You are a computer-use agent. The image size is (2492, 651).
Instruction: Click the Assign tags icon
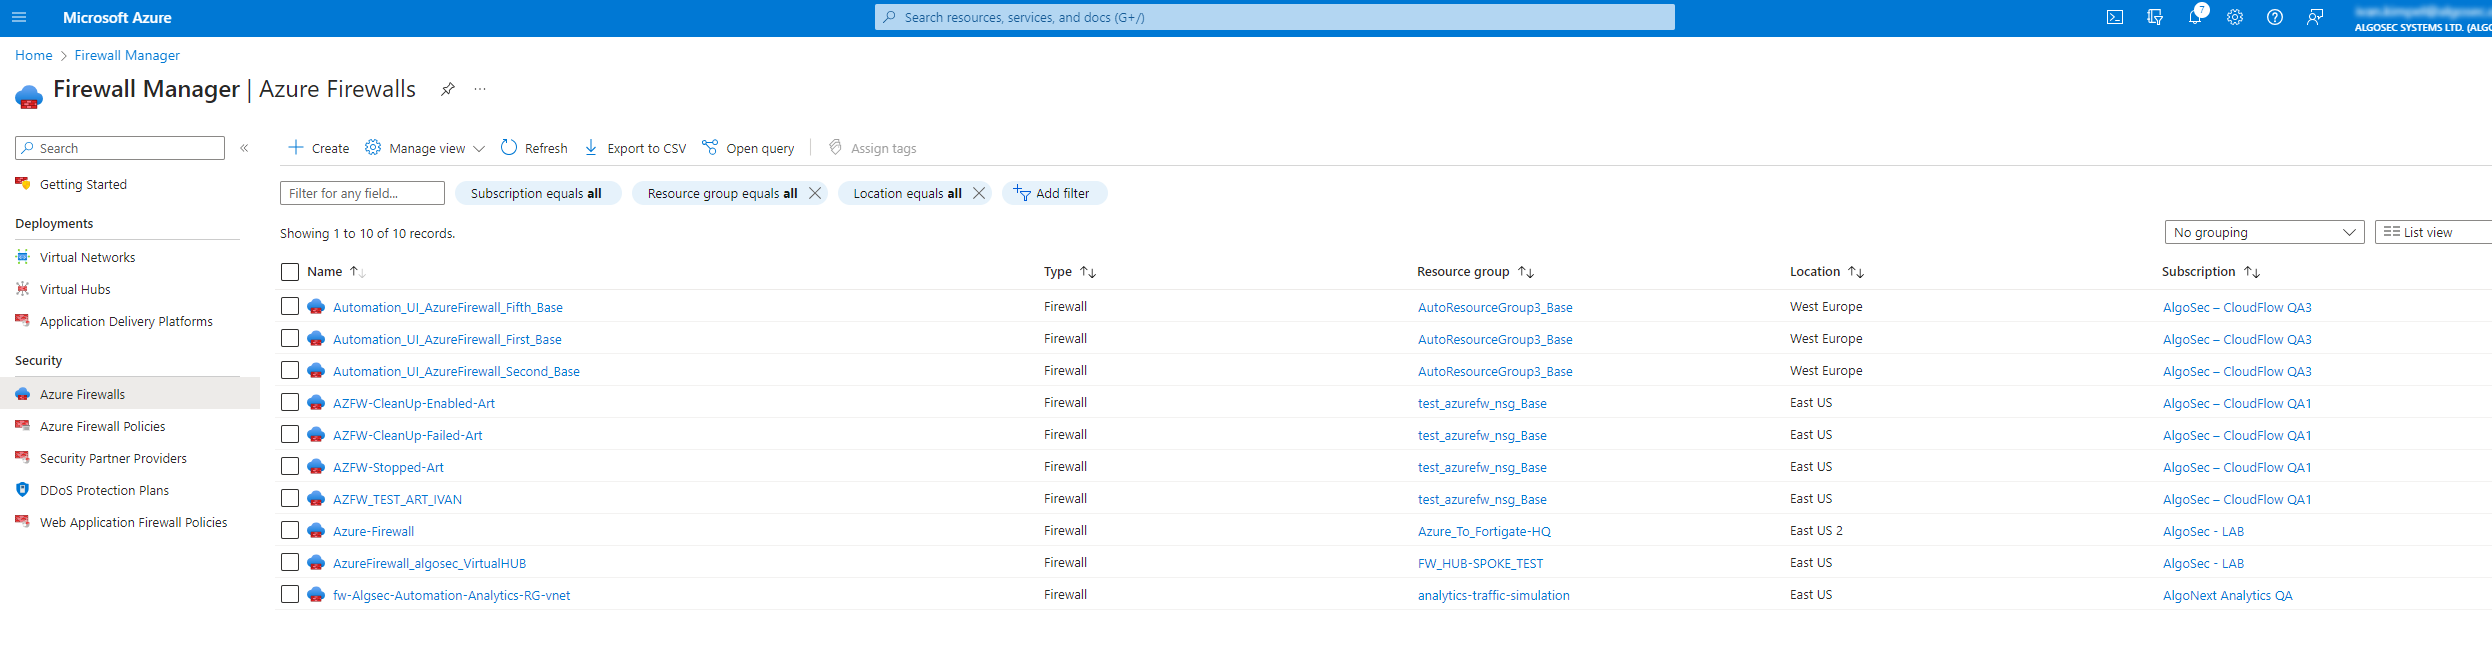tap(835, 148)
